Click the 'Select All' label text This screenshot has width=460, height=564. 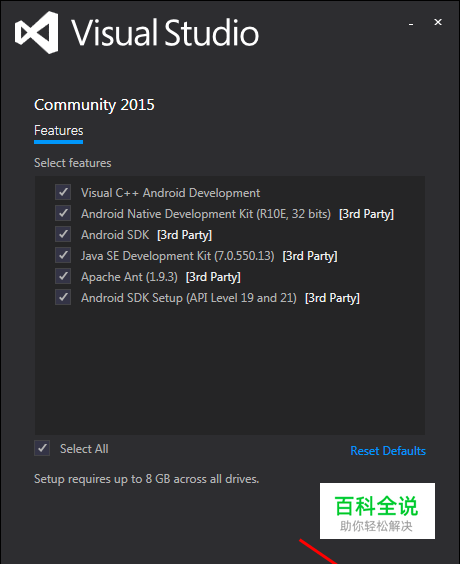[84, 449]
